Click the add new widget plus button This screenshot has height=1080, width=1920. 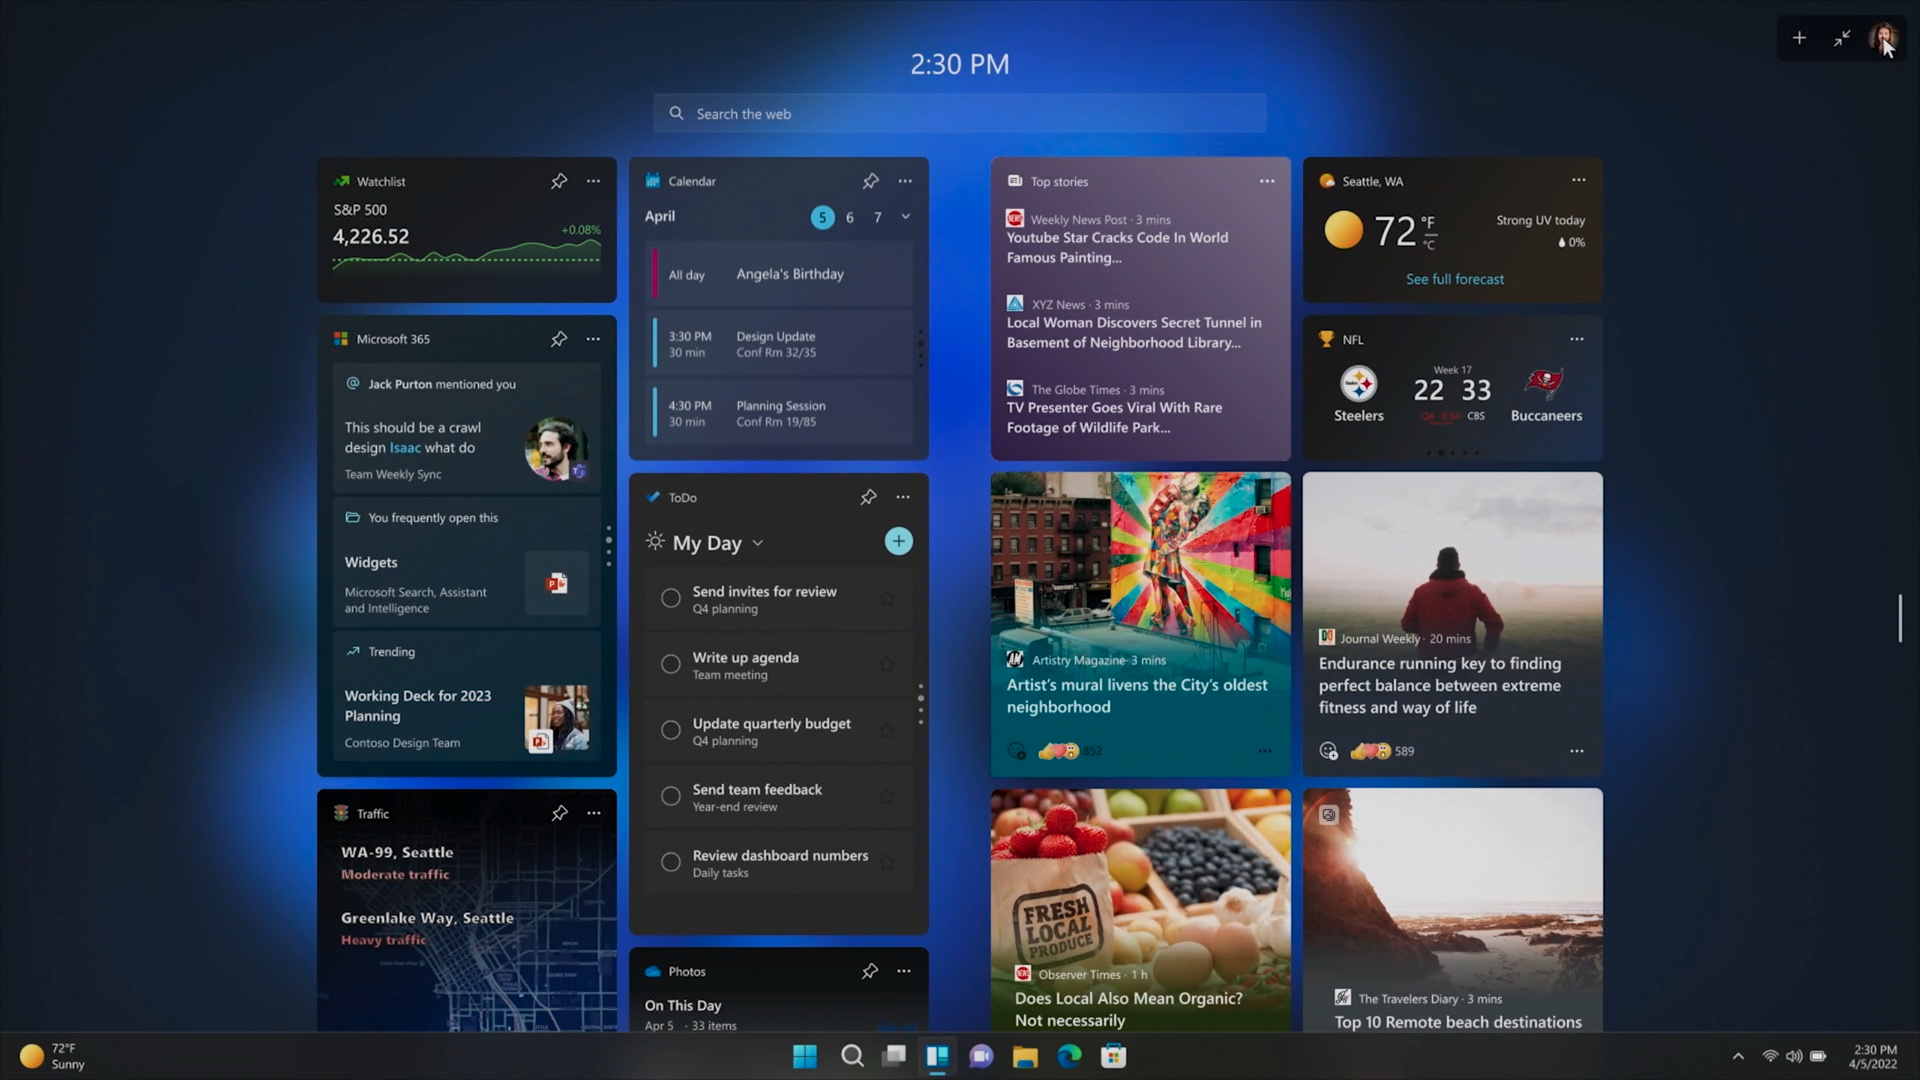(x=1799, y=37)
